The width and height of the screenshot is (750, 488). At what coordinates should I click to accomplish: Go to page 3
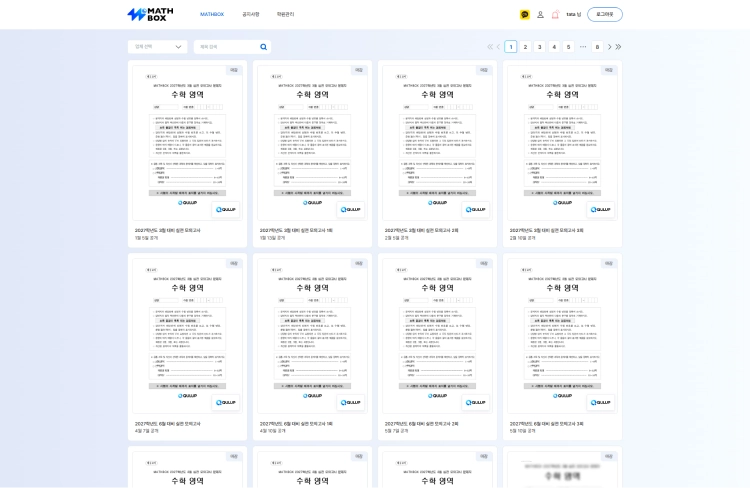click(x=540, y=47)
